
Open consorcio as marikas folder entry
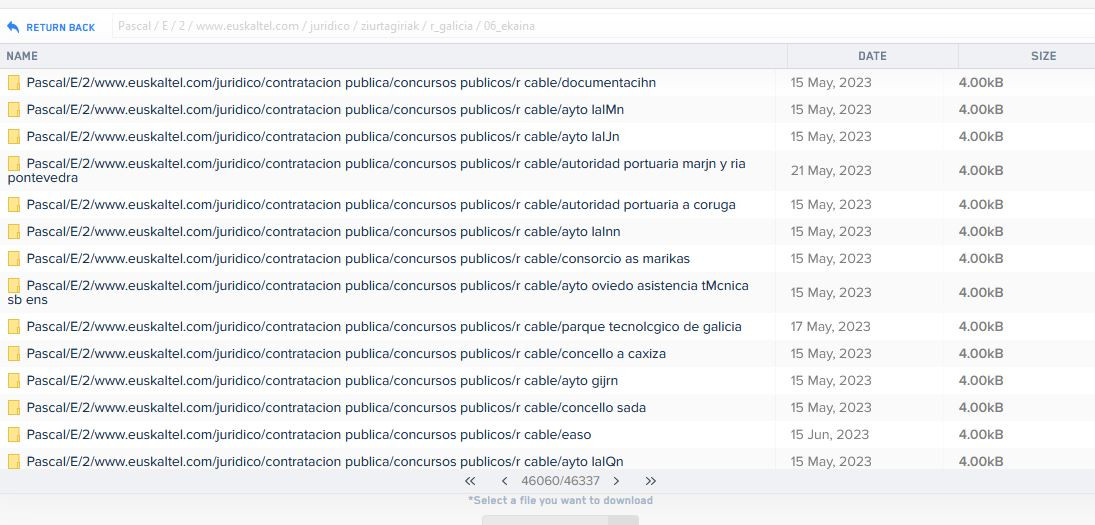click(x=358, y=259)
